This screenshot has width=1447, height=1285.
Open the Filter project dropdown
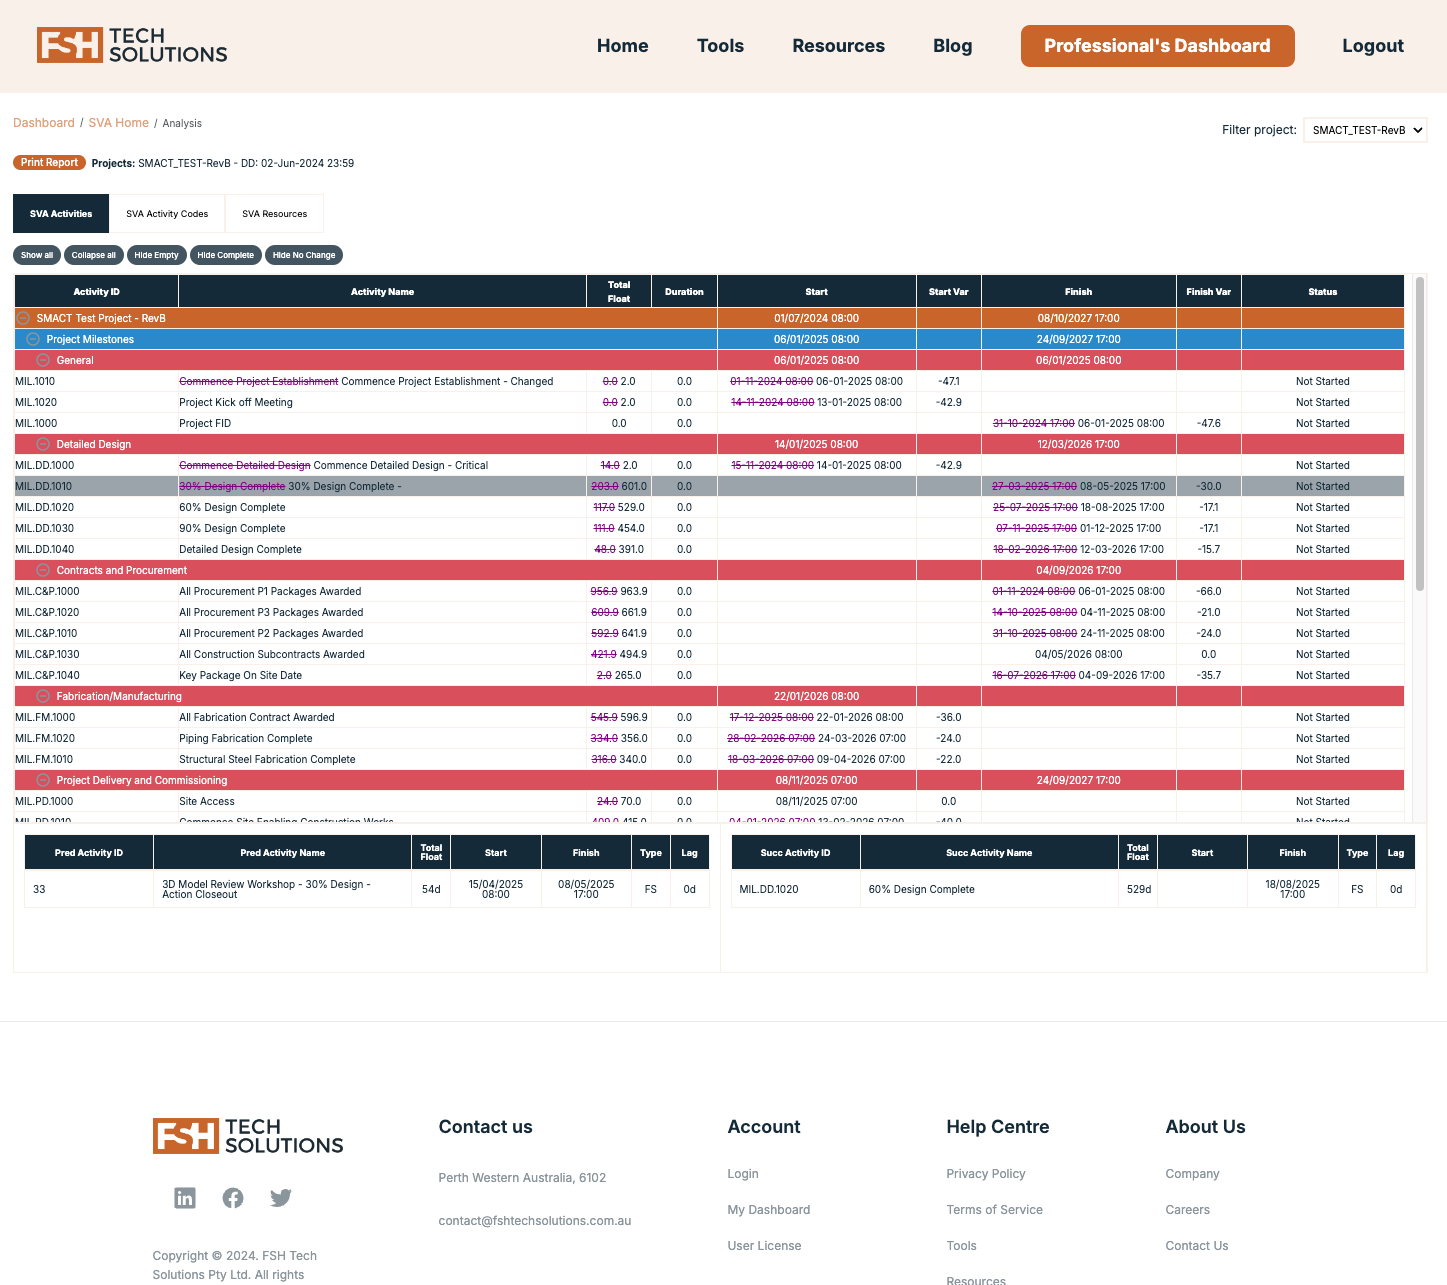point(1364,130)
